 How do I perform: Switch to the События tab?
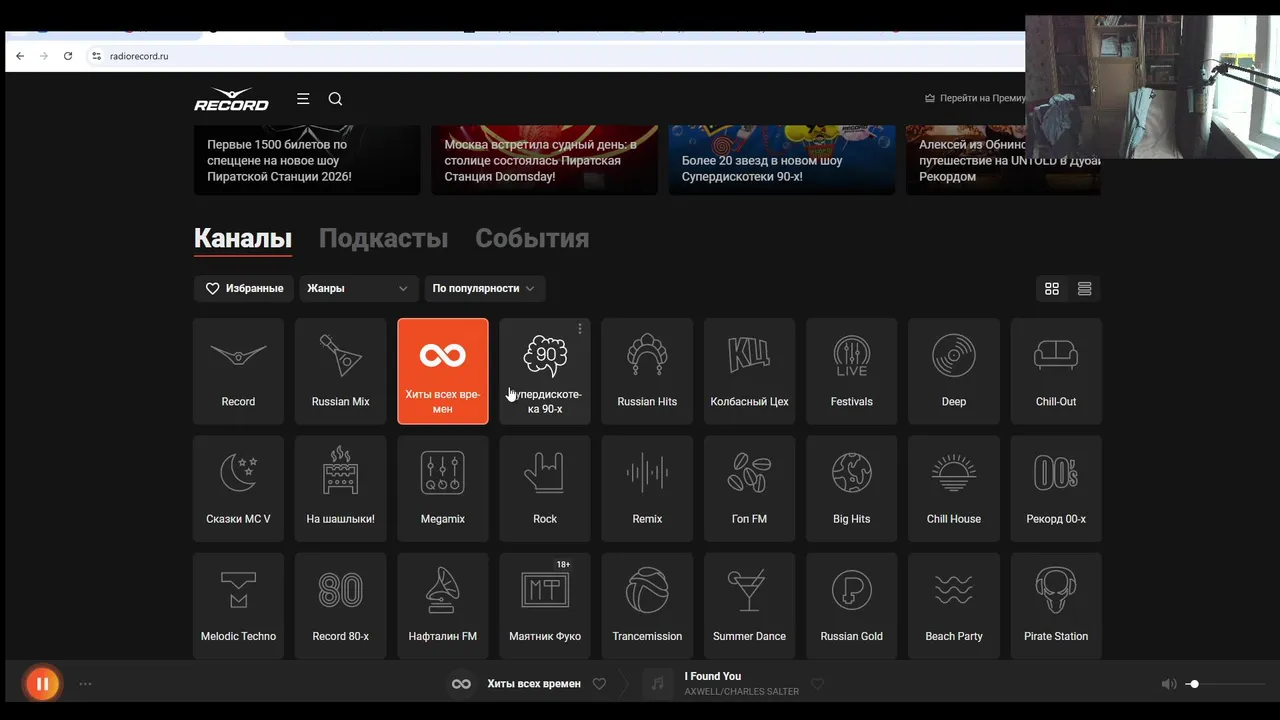[532, 239]
